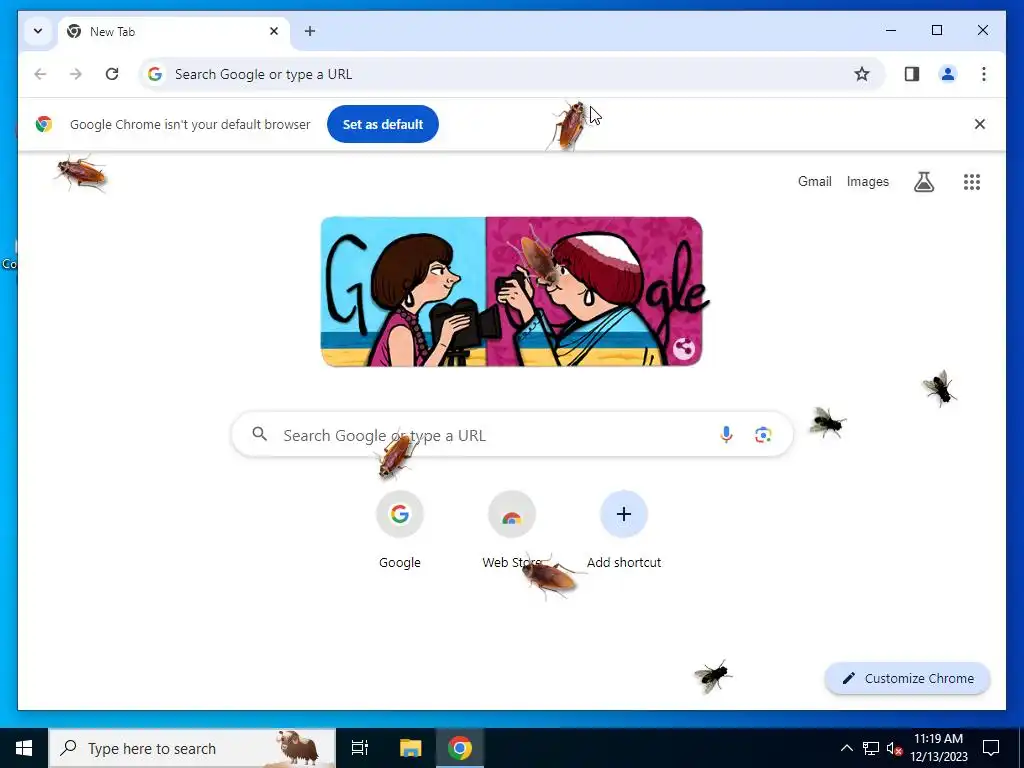
Task: Search by image with Google Lens icon
Action: (x=763, y=434)
